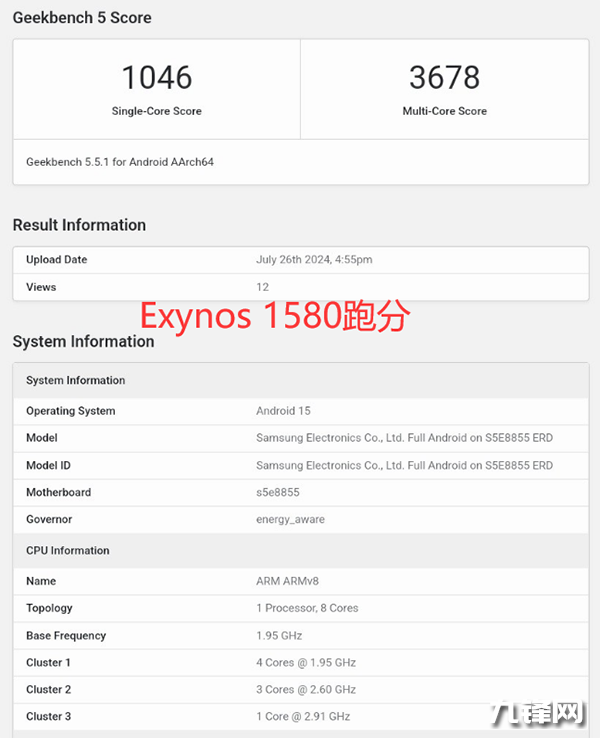The image size is (600, 738).
Task: Click the motherboard value s5e8855
Action: tap(278, 492)
